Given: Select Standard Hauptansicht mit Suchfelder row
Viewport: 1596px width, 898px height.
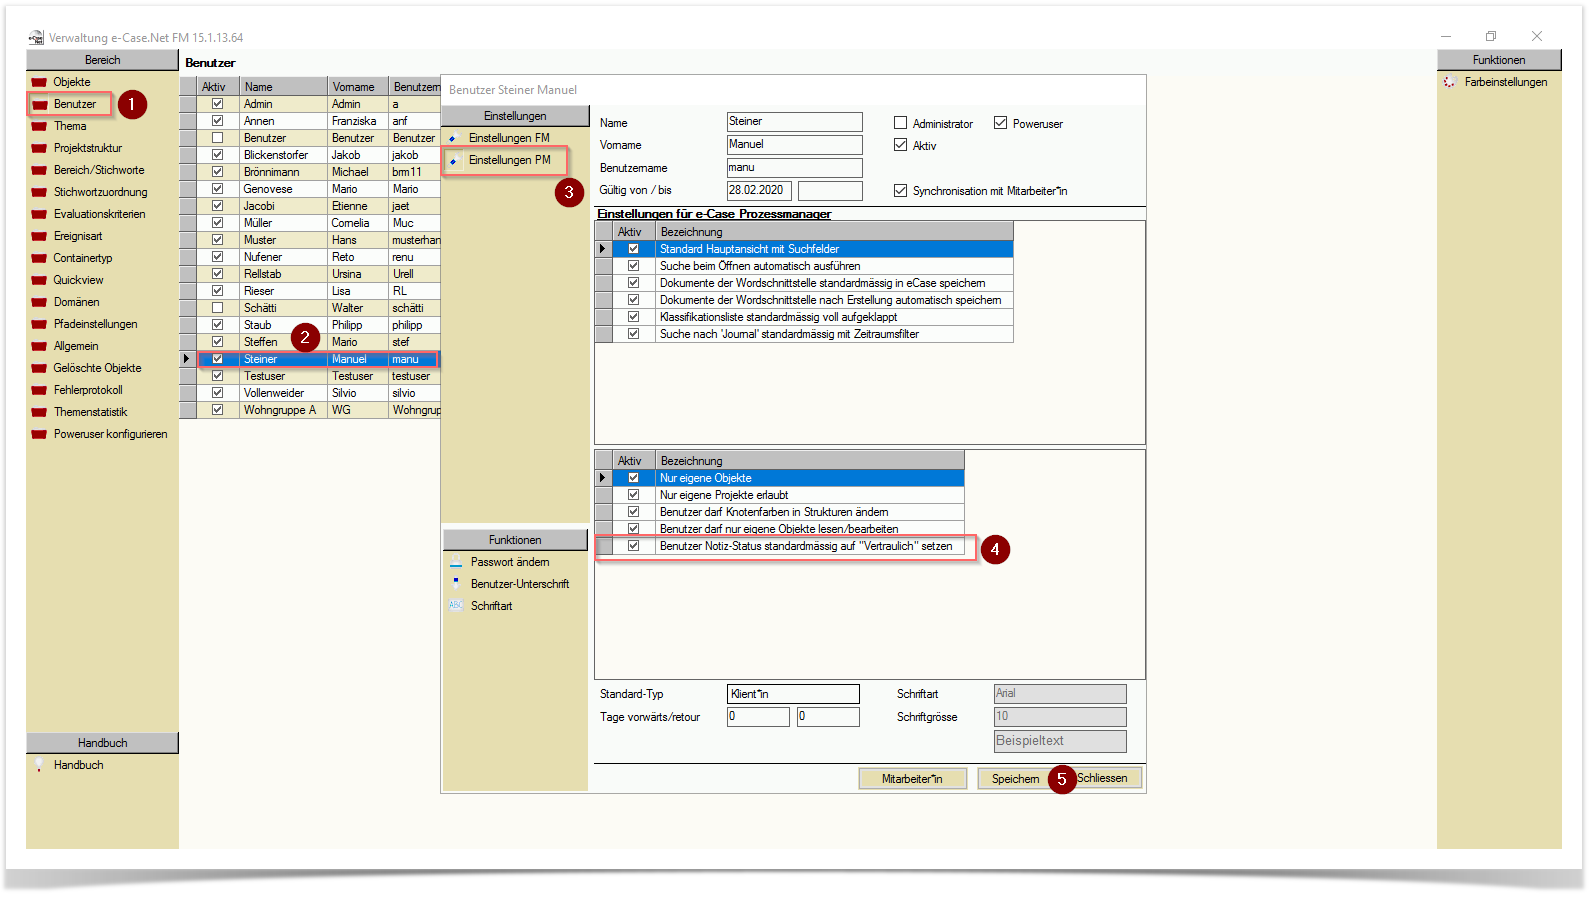Looking at the screenshot, I should tap(835, 249).
